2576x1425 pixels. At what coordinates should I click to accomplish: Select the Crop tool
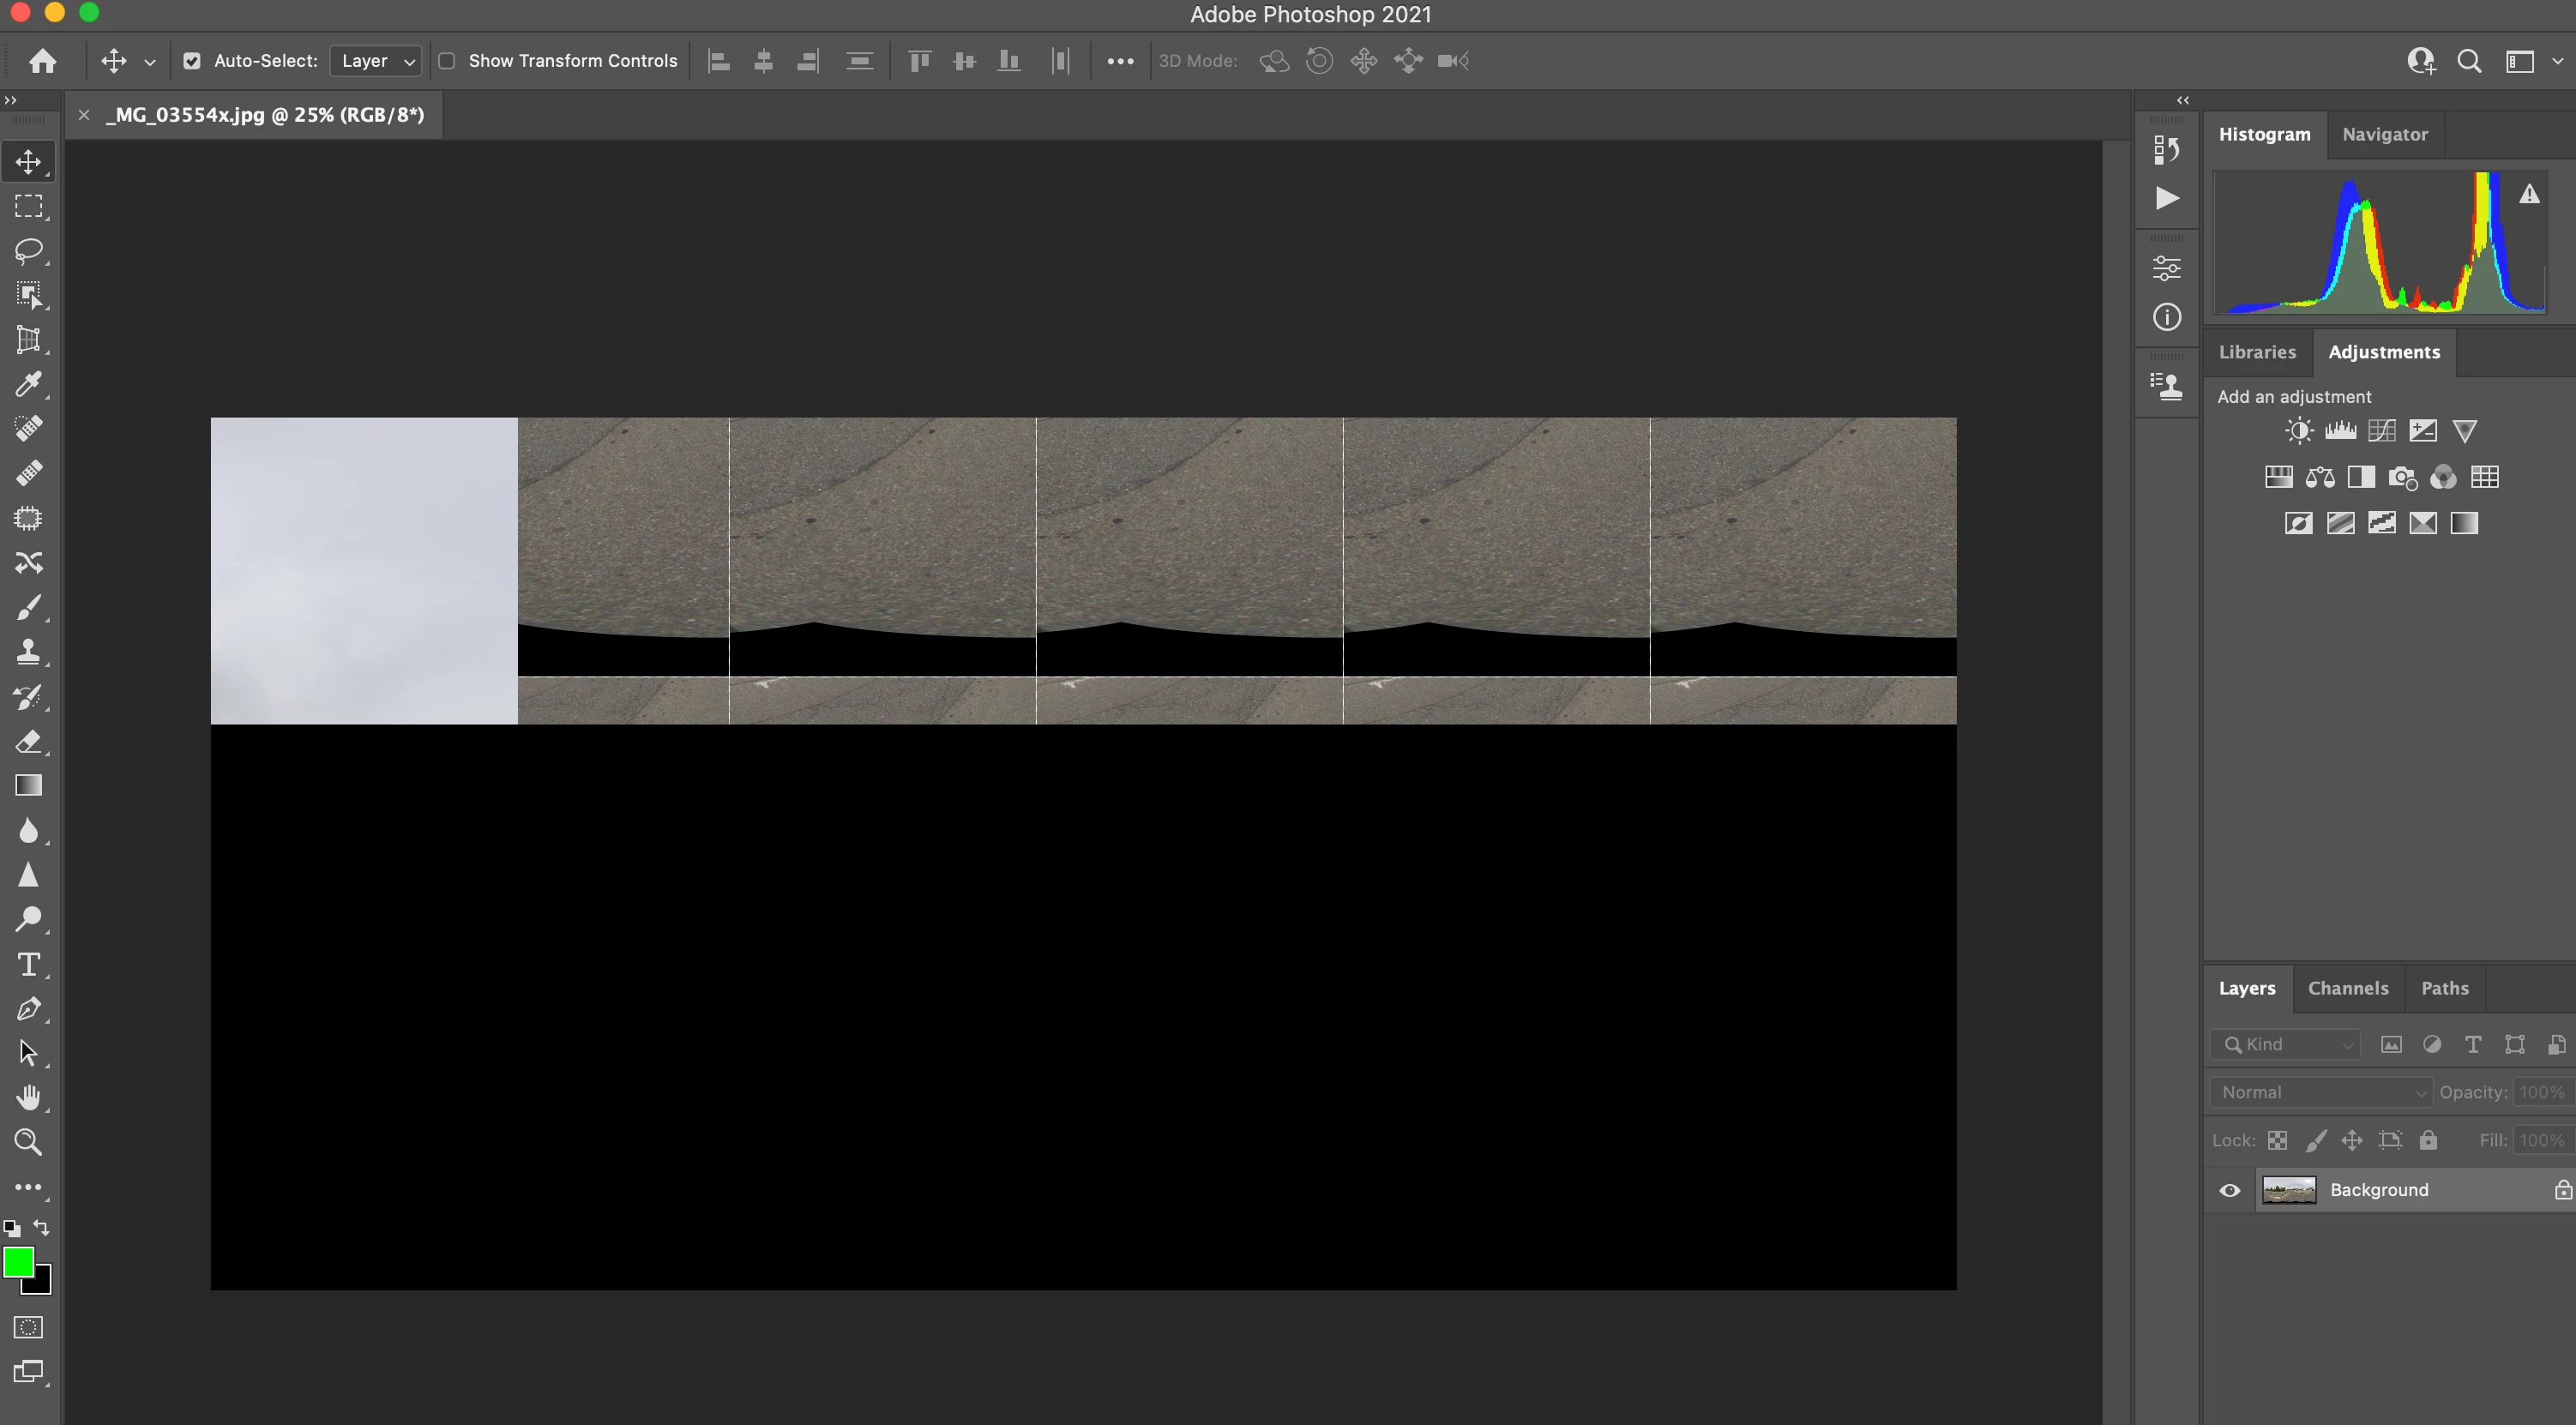(x=28, y=340)
